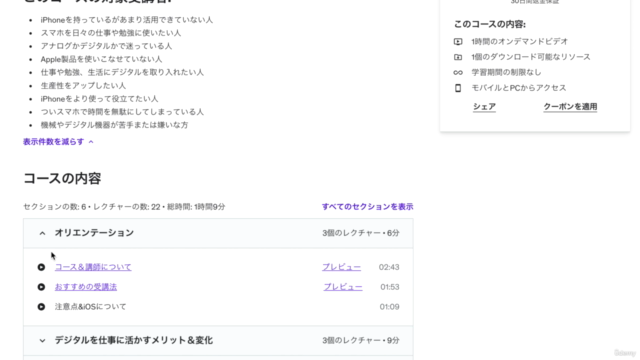Click 学習期間の制限なし text
The height and width of the screenshot is (360, 640).
click(x=506, y=73)
